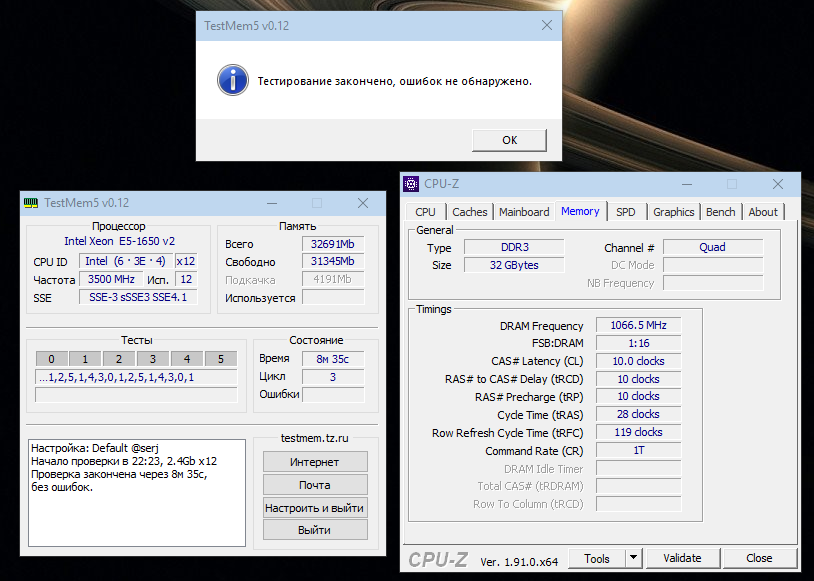This screenshot has width=814, height=581.
Task: Click the CPU ID value Intel (6·3E·4)
Action: [126, 261]
